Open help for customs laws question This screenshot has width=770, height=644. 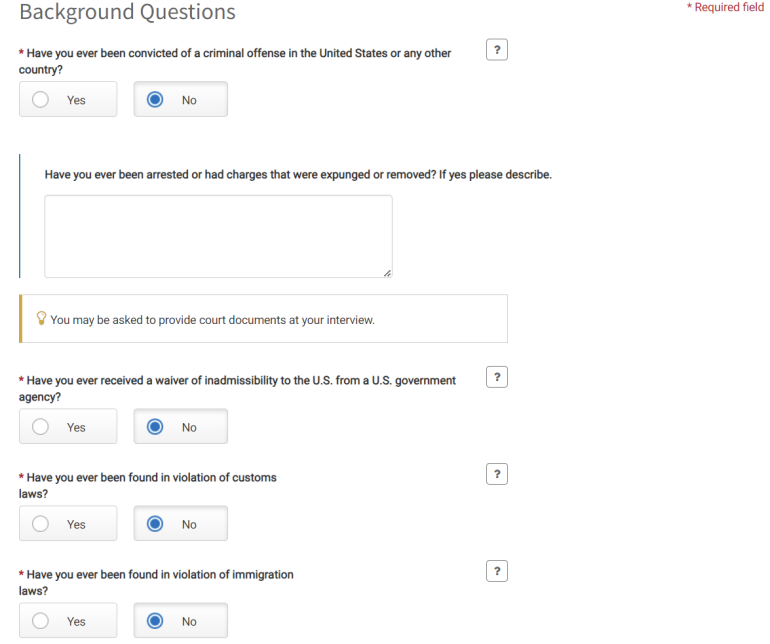tap(497, 474)
